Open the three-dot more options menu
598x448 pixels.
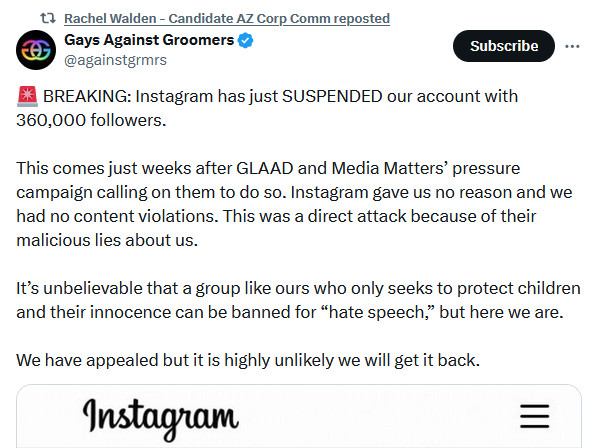click(572, 46)
